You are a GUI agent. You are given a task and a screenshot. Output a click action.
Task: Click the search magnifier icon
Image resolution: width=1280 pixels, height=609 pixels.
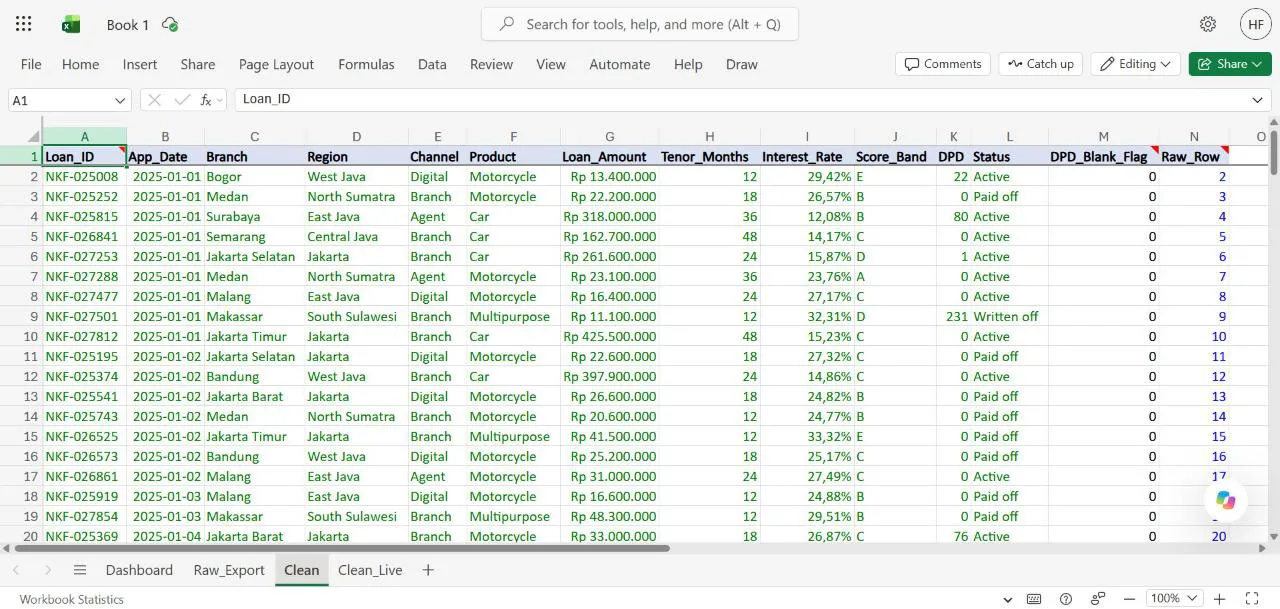point(507,24)
